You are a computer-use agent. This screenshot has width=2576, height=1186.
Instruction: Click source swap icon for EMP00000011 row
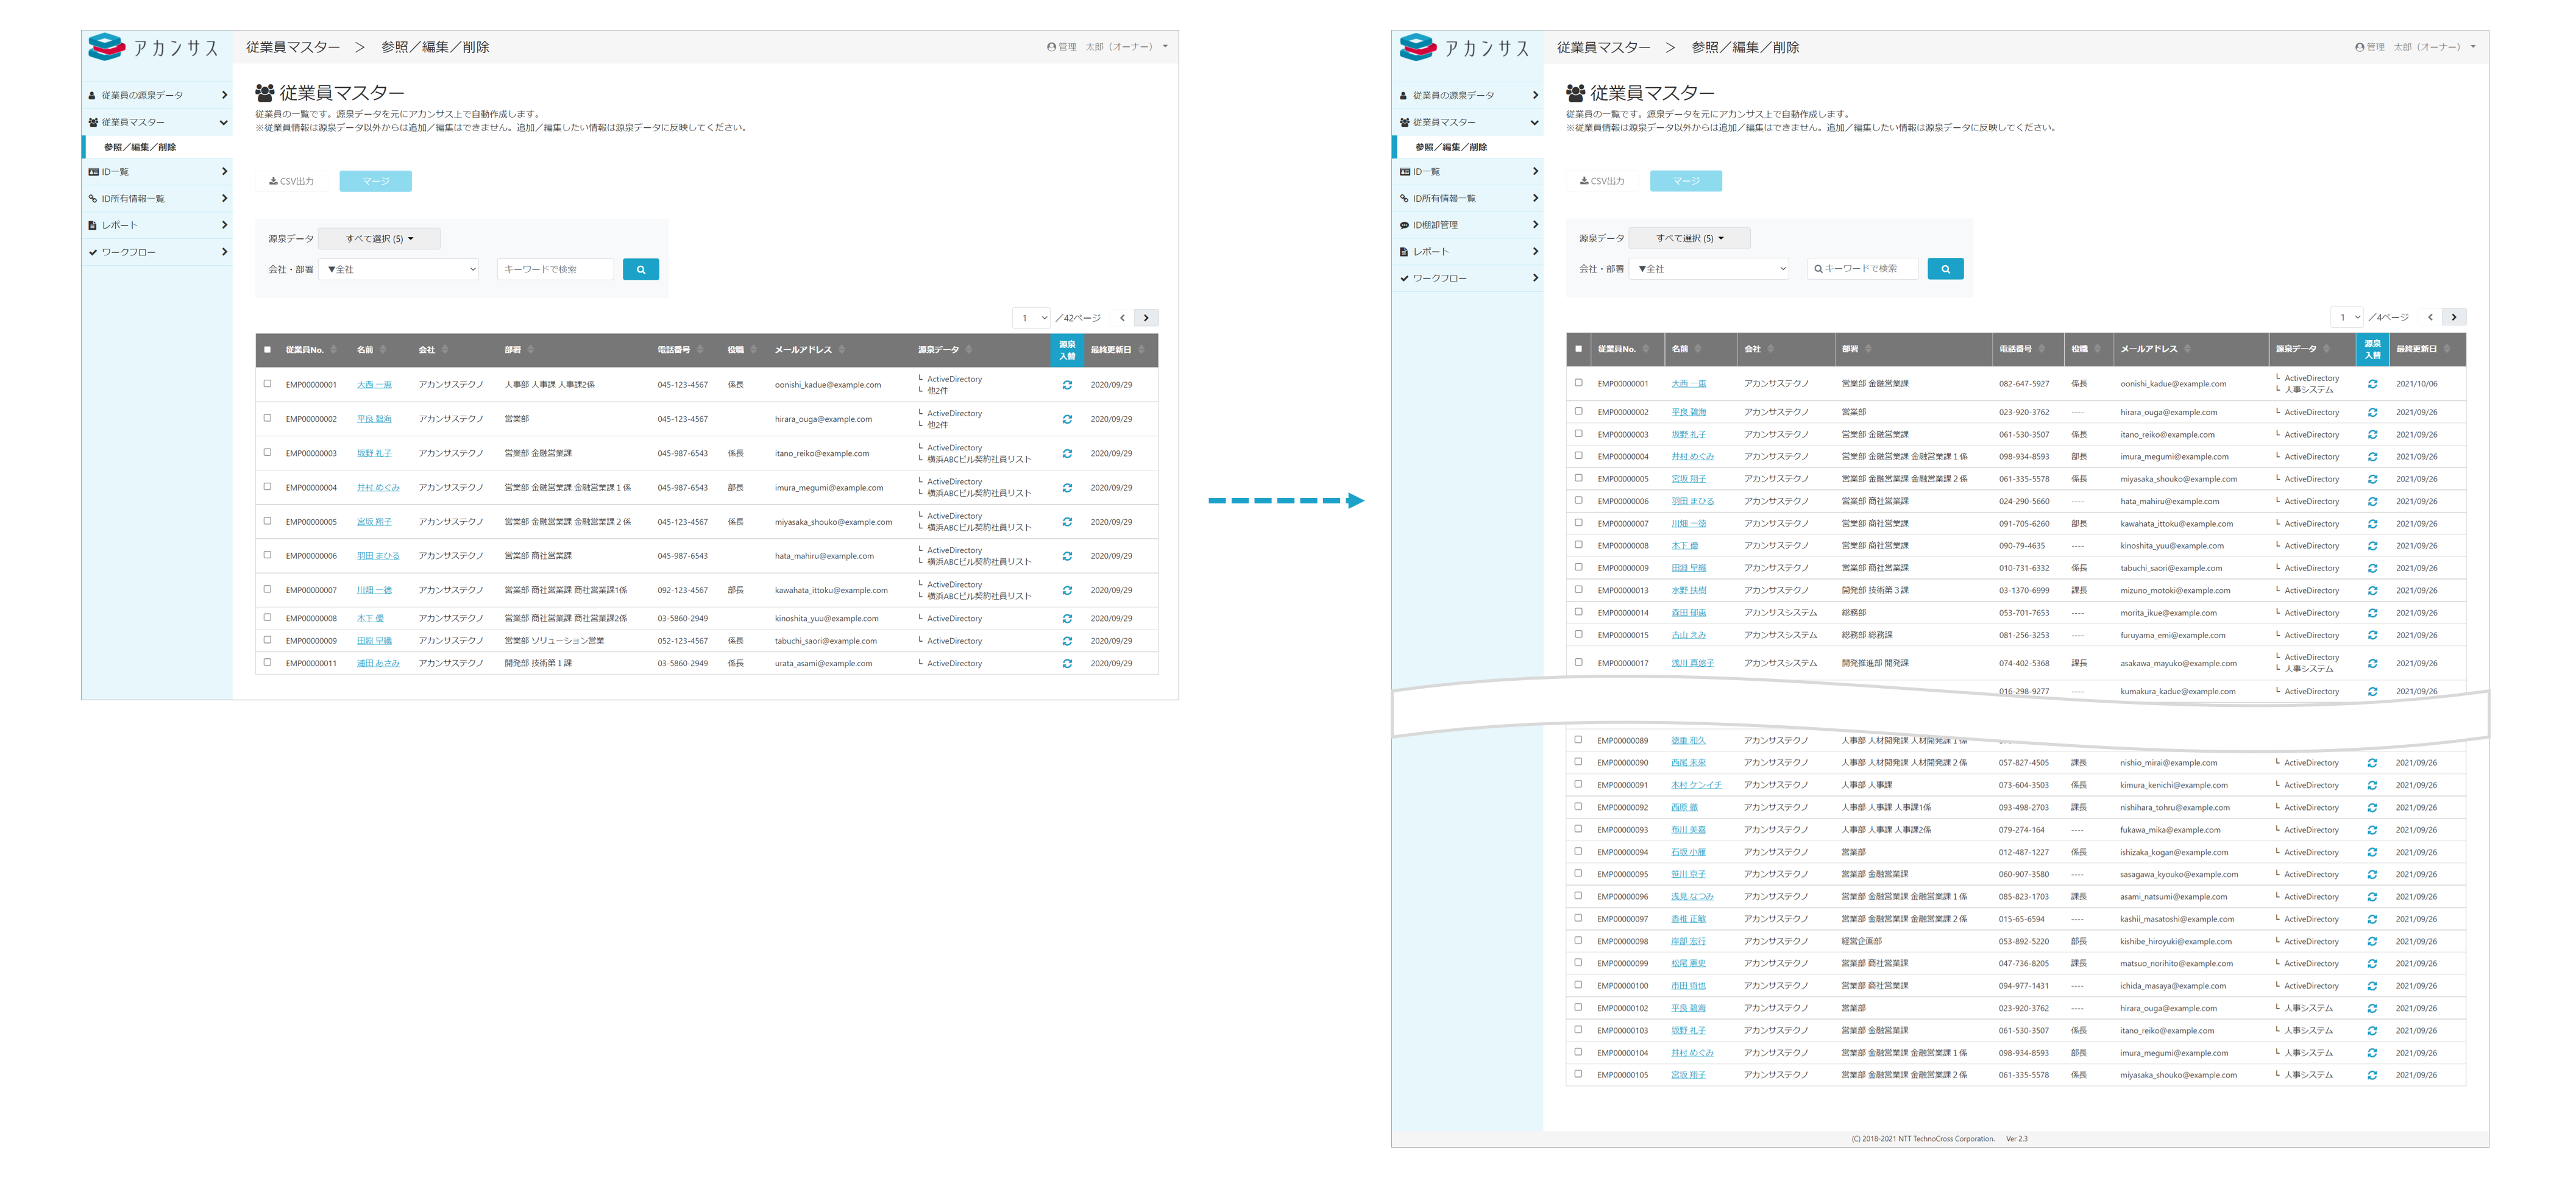click(x=1067, y=664)
